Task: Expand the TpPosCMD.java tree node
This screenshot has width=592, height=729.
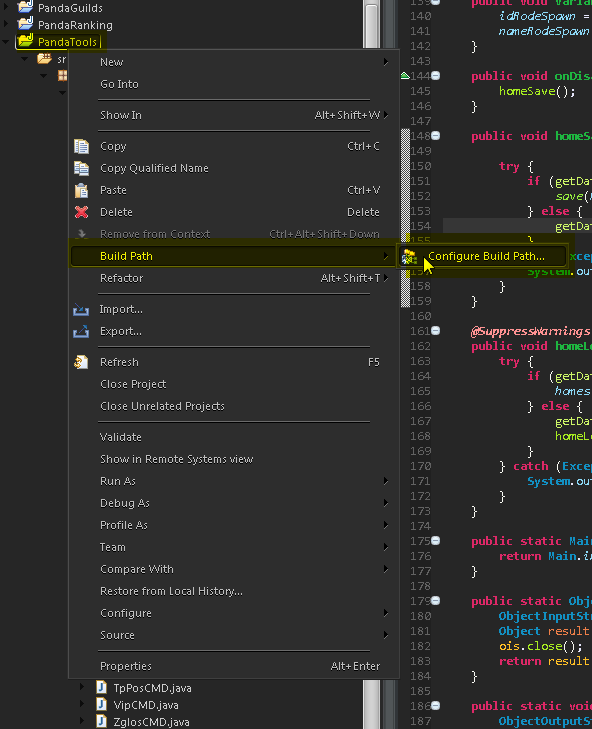Action: tap(82, 687)
